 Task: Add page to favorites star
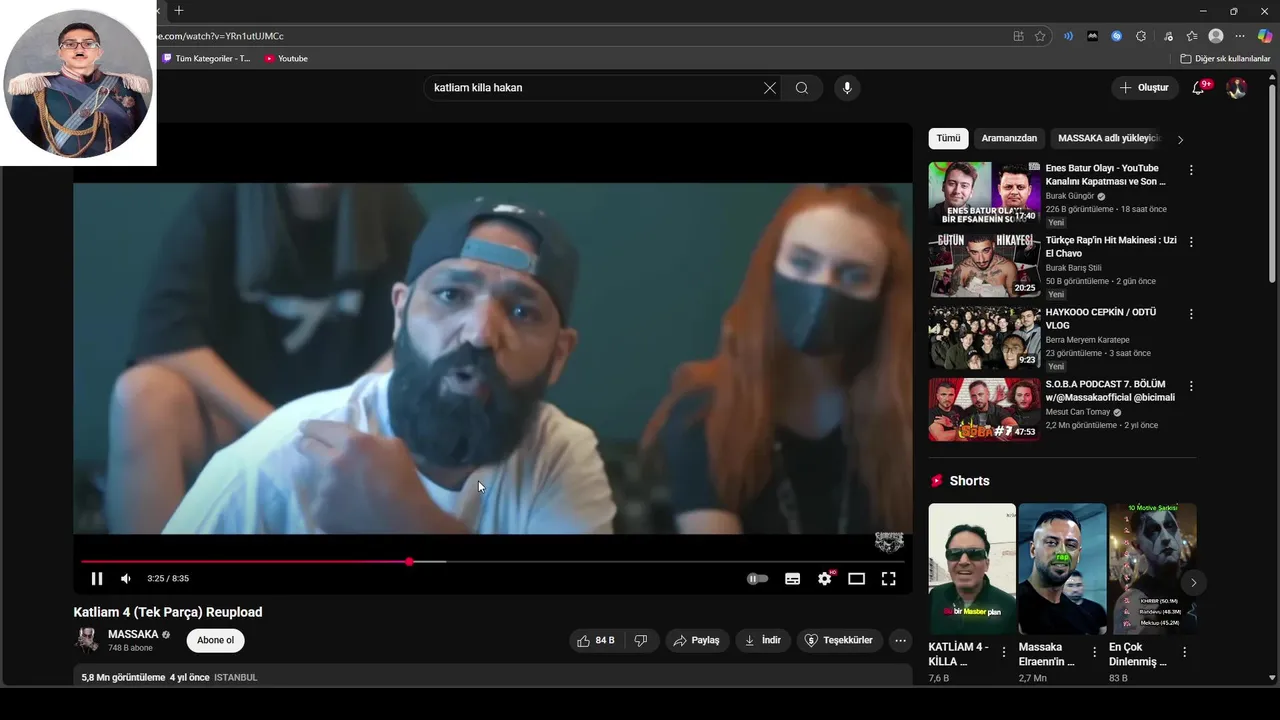[x=1040, y=36]
